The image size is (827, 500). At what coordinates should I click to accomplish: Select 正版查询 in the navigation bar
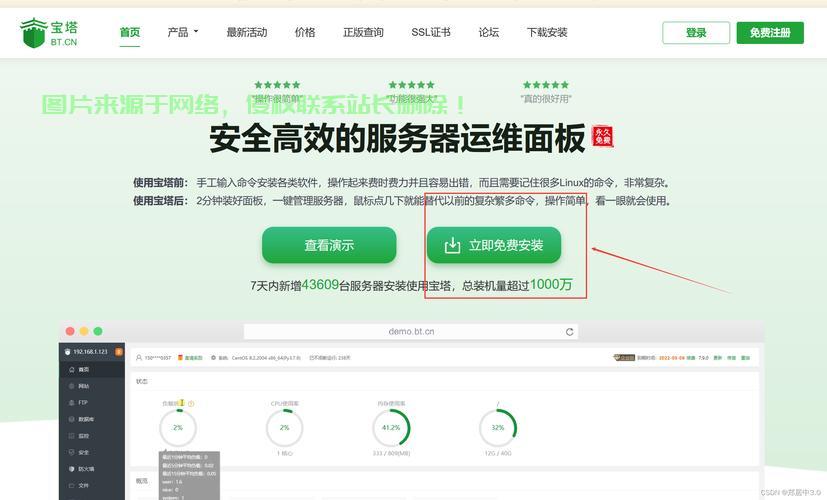363,33
